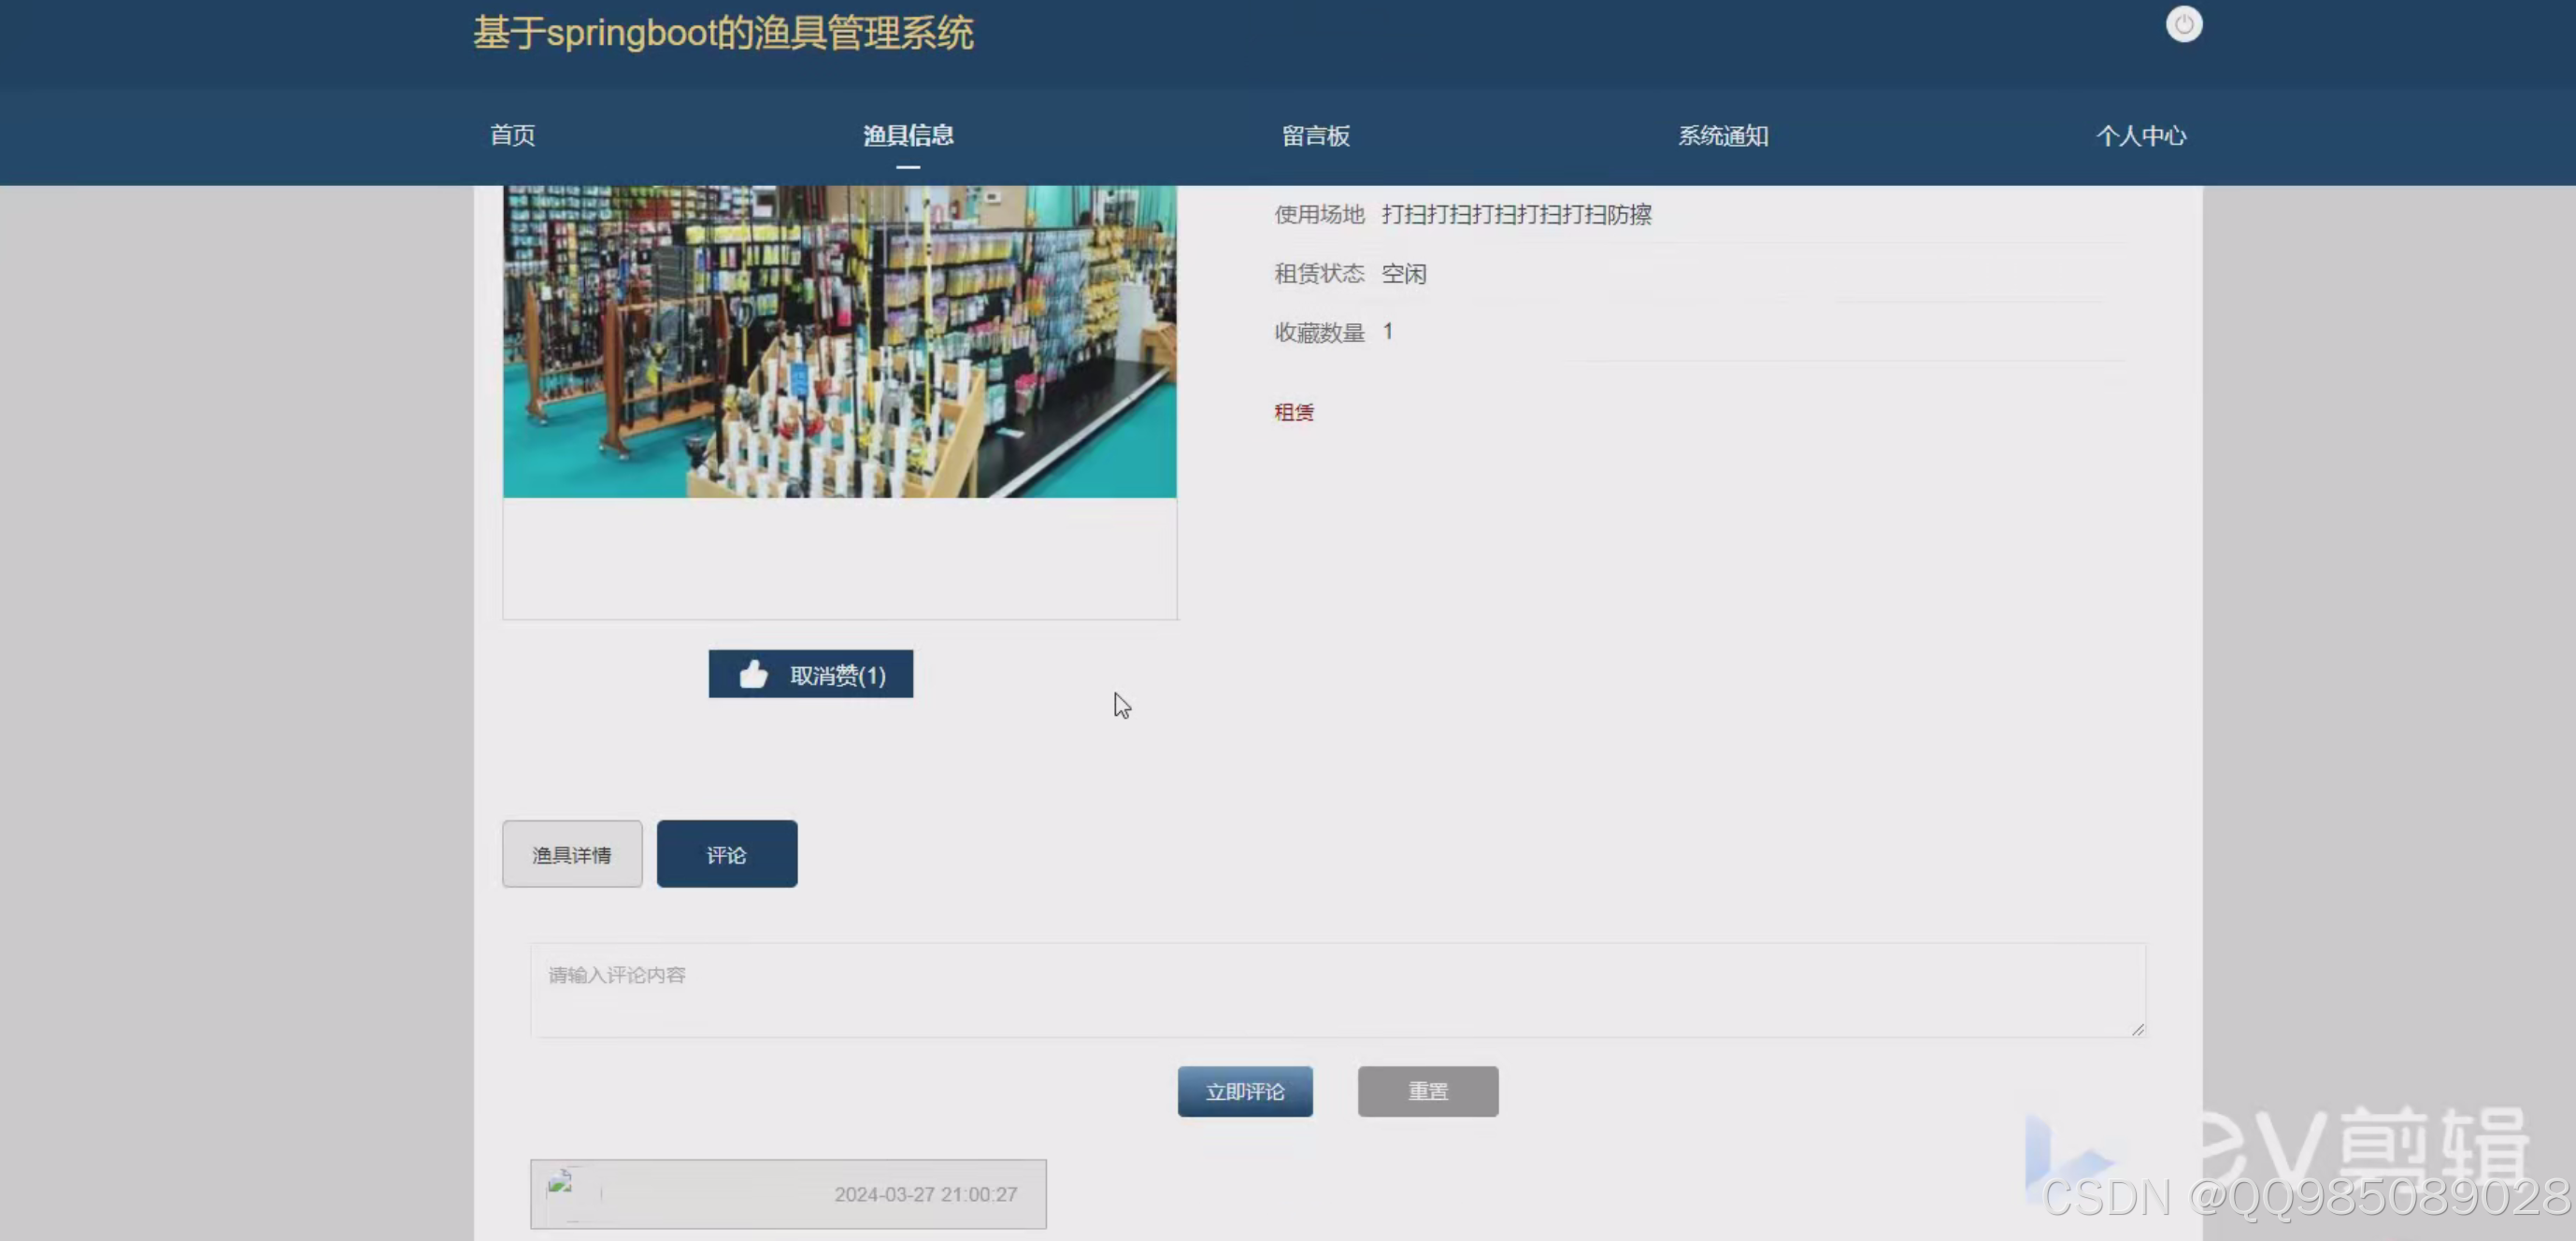Click the power logout icon top right
Viewport: 2576px width, 1241px height.
tap(2184, 24)
